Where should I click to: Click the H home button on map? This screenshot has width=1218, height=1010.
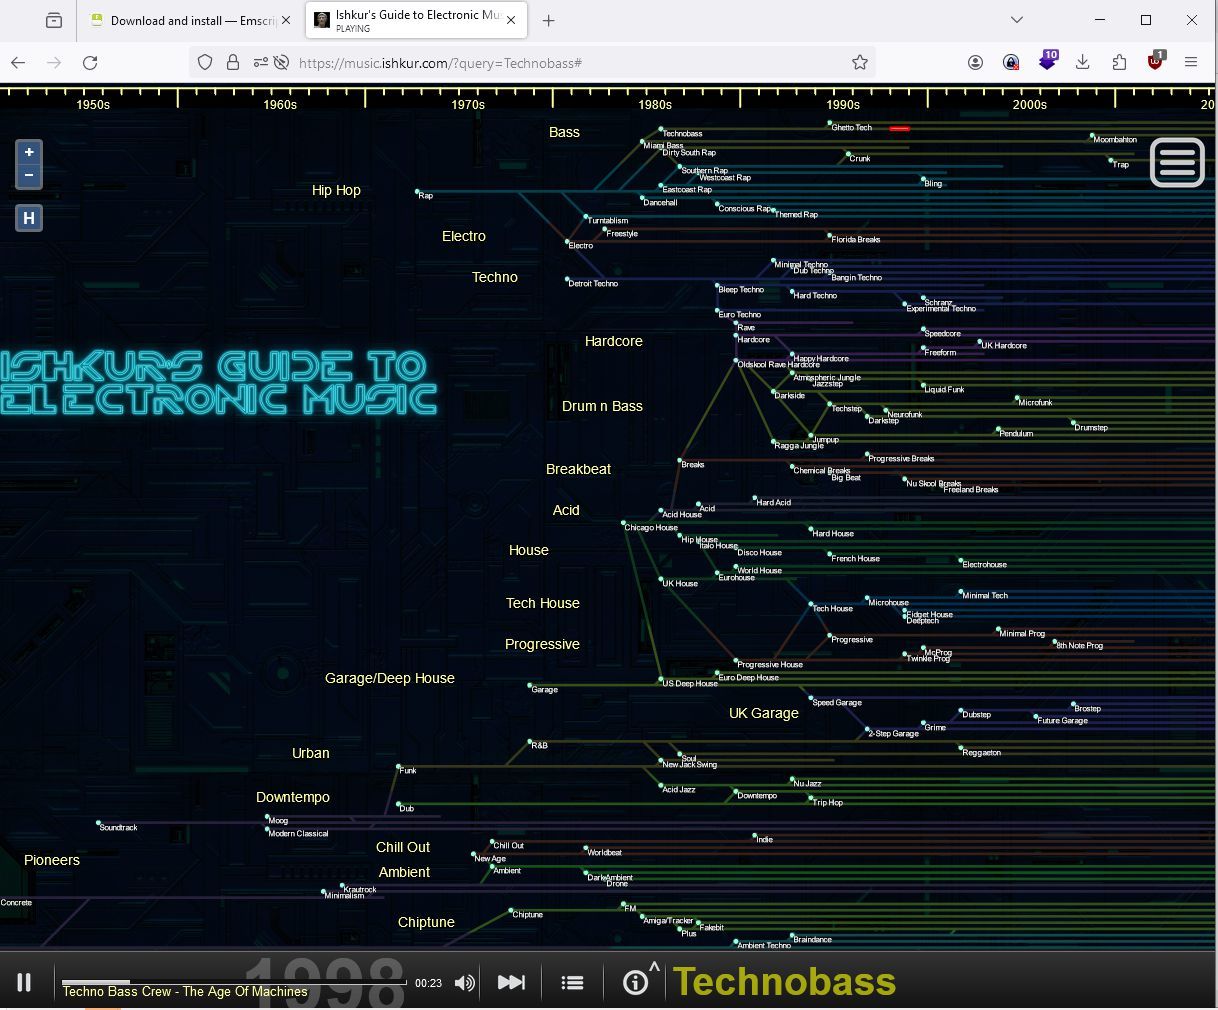(x=29, y=218)
